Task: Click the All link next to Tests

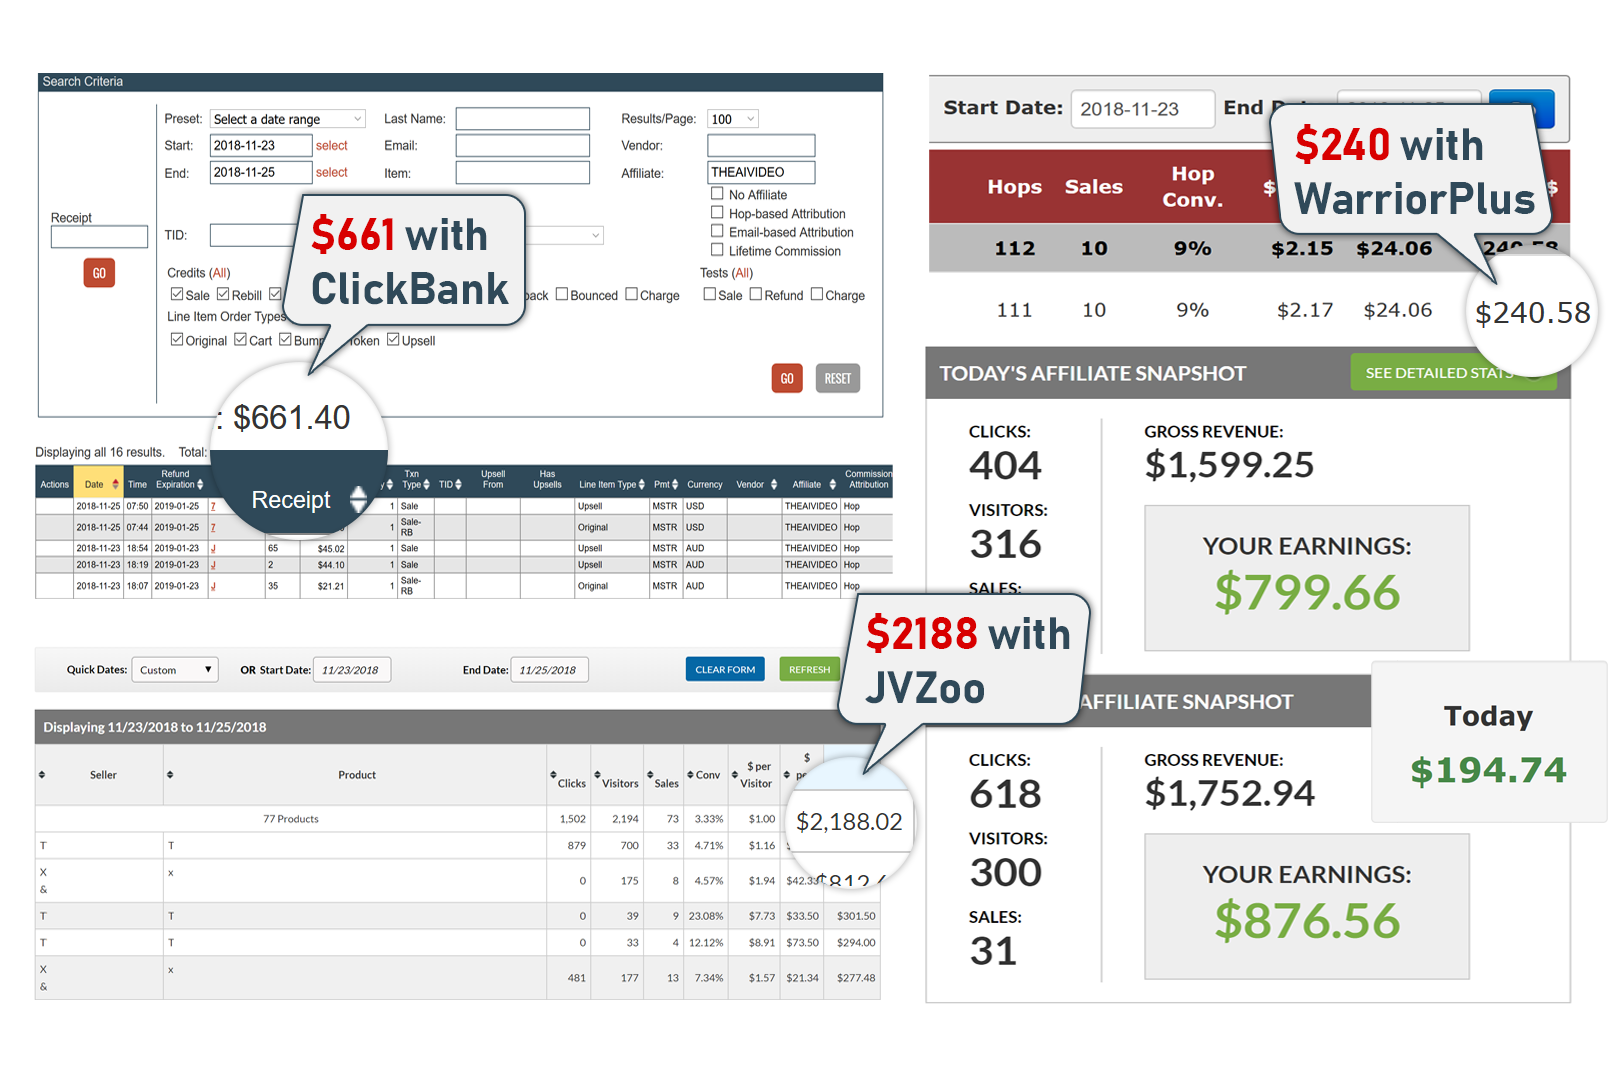Action: pos(743,273)
